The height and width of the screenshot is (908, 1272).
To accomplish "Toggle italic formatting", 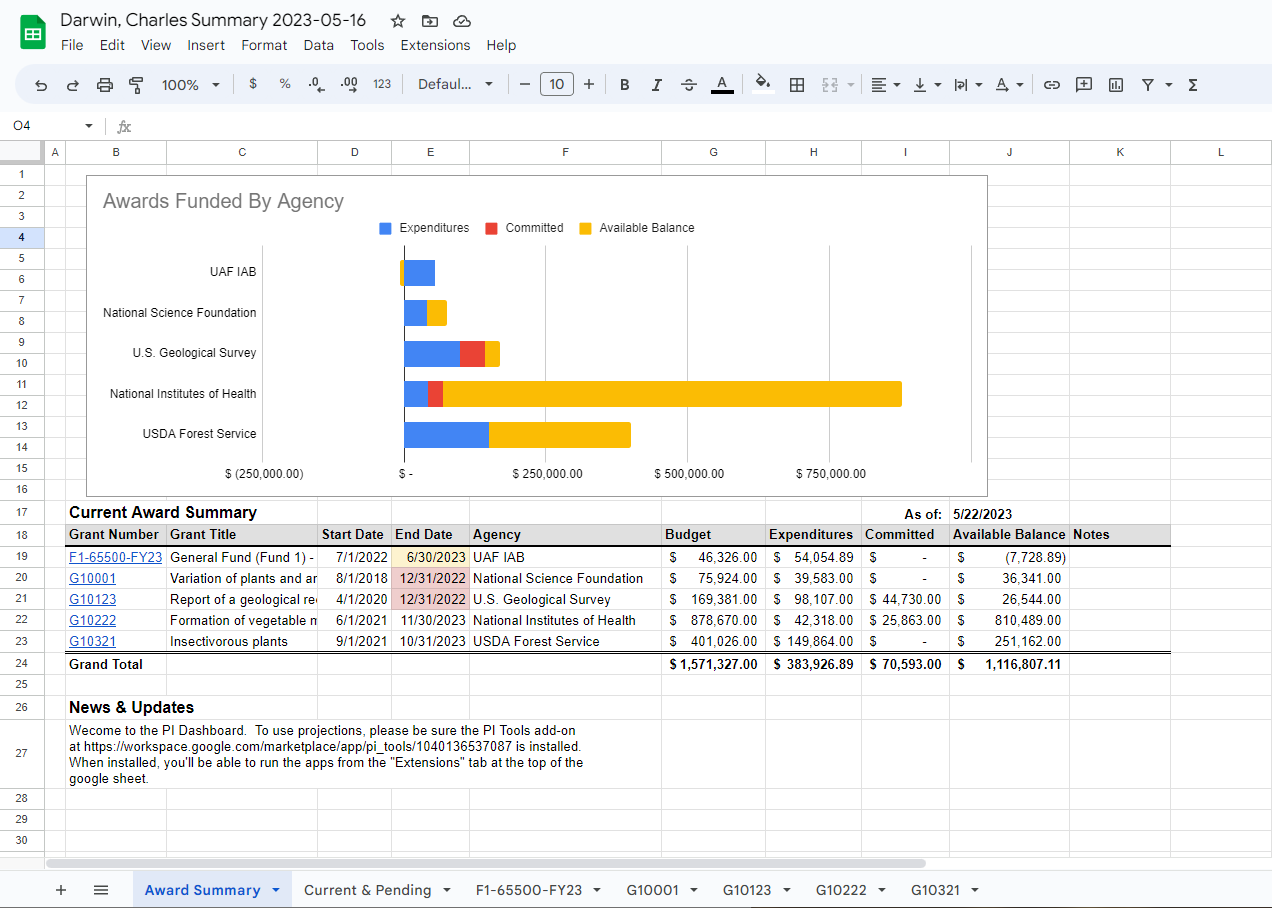I will [656, 85].
